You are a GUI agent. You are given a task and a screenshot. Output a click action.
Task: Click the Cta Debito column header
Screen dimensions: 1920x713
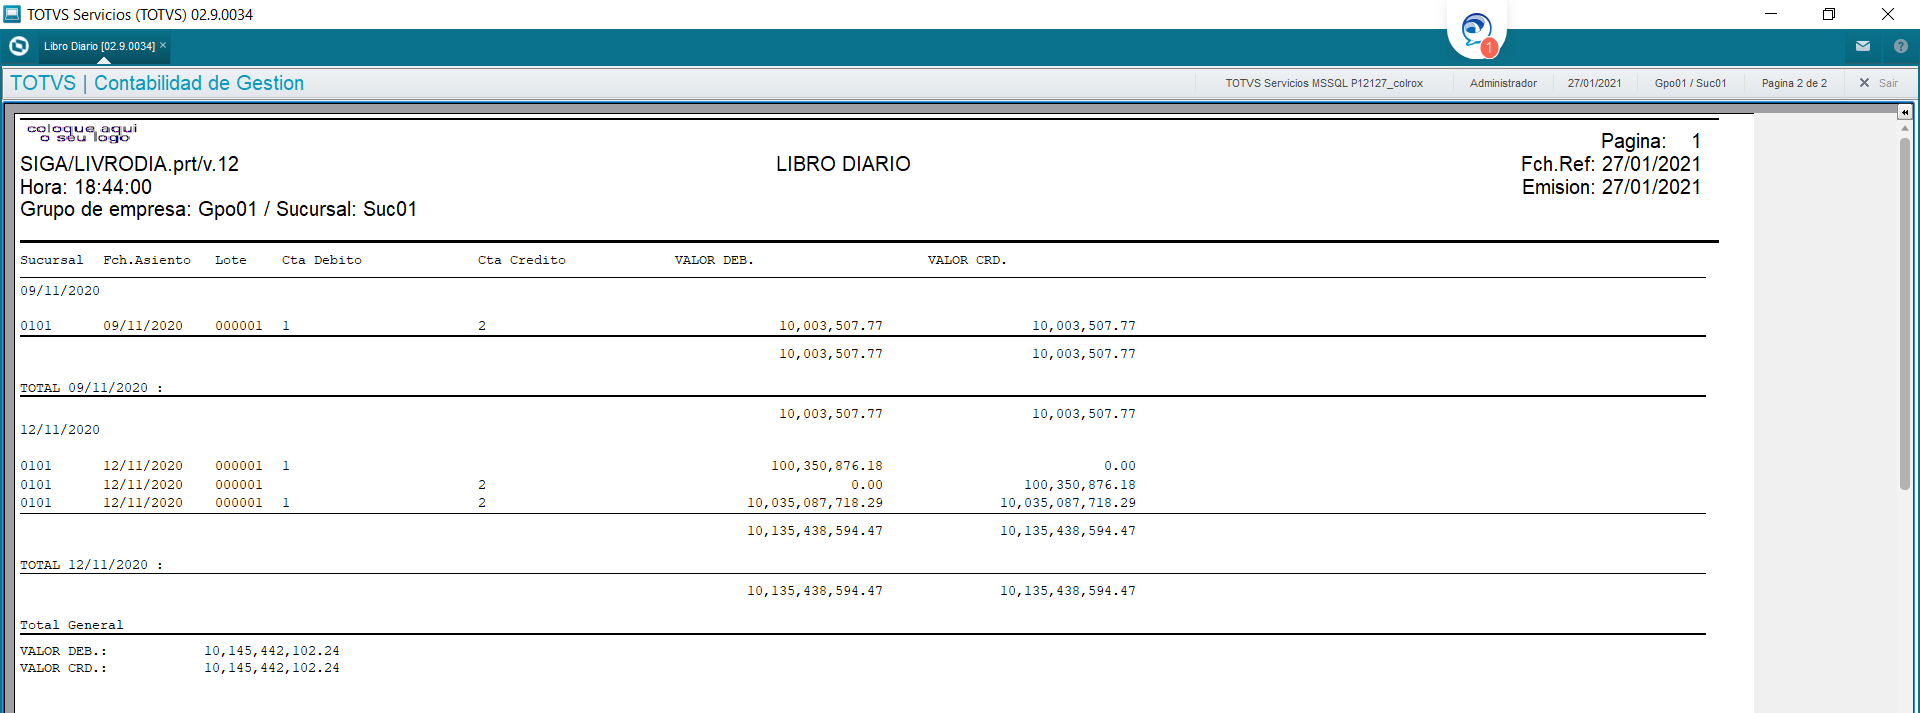pos(322,260)
